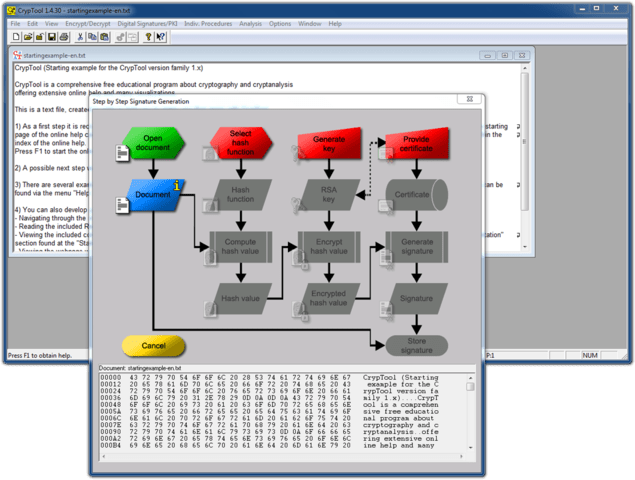The height and width of the screenshot is (480, 635).
Task: Click the certificate icon beside Provide certificate
Action: click(x=386, y=154)
